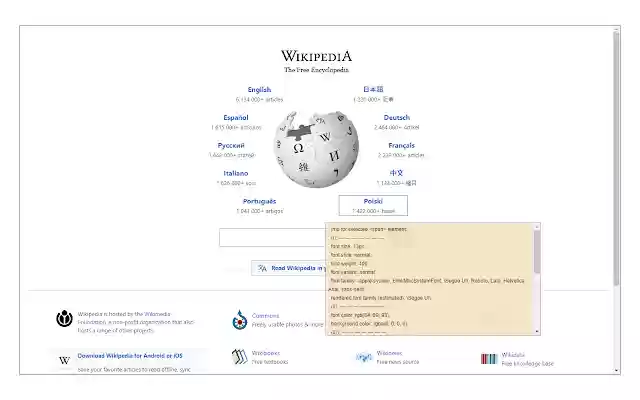Open the Wikinews project link

point(389,353)
